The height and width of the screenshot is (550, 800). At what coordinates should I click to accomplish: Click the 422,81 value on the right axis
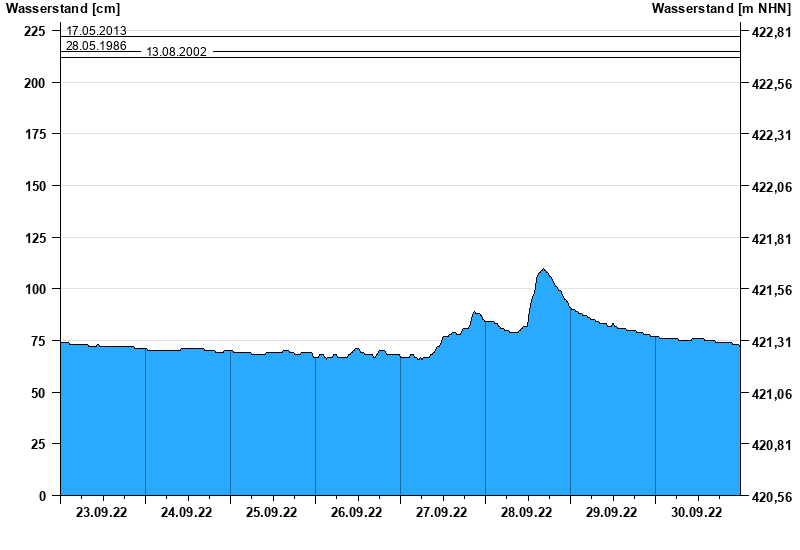coord(768,33)
